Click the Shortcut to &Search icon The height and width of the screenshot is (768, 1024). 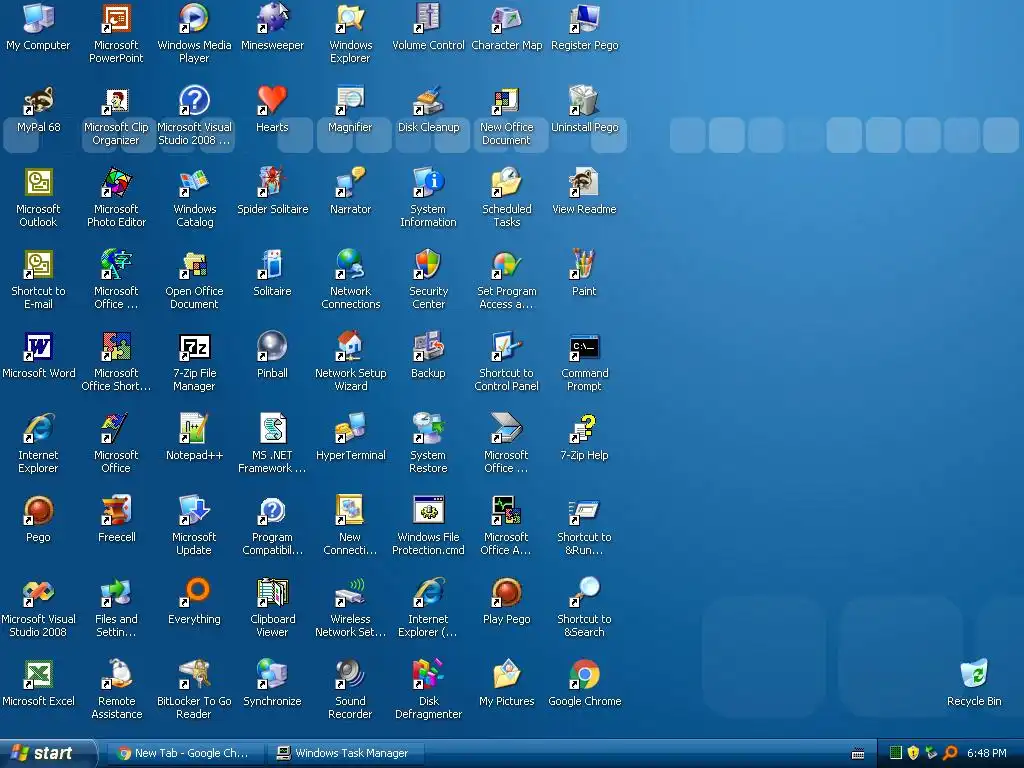(x=584, y=592)
